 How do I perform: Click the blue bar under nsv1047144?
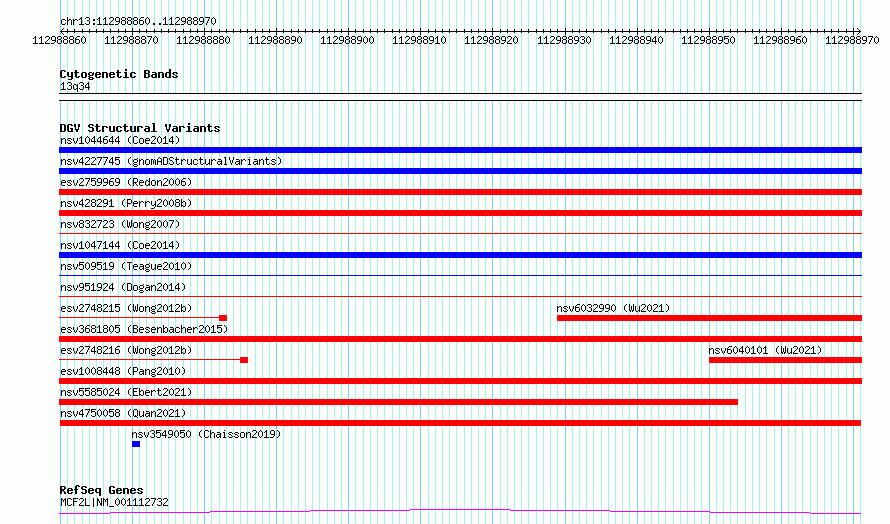[460, 255]
